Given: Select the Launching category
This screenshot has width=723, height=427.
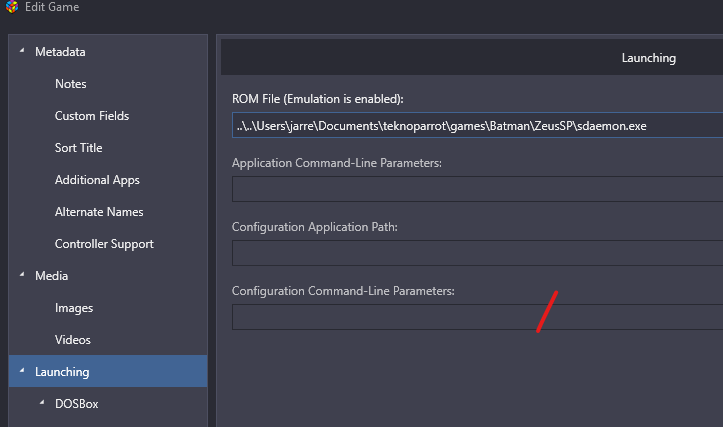Looking at the screenshot, I should point(108,371).
